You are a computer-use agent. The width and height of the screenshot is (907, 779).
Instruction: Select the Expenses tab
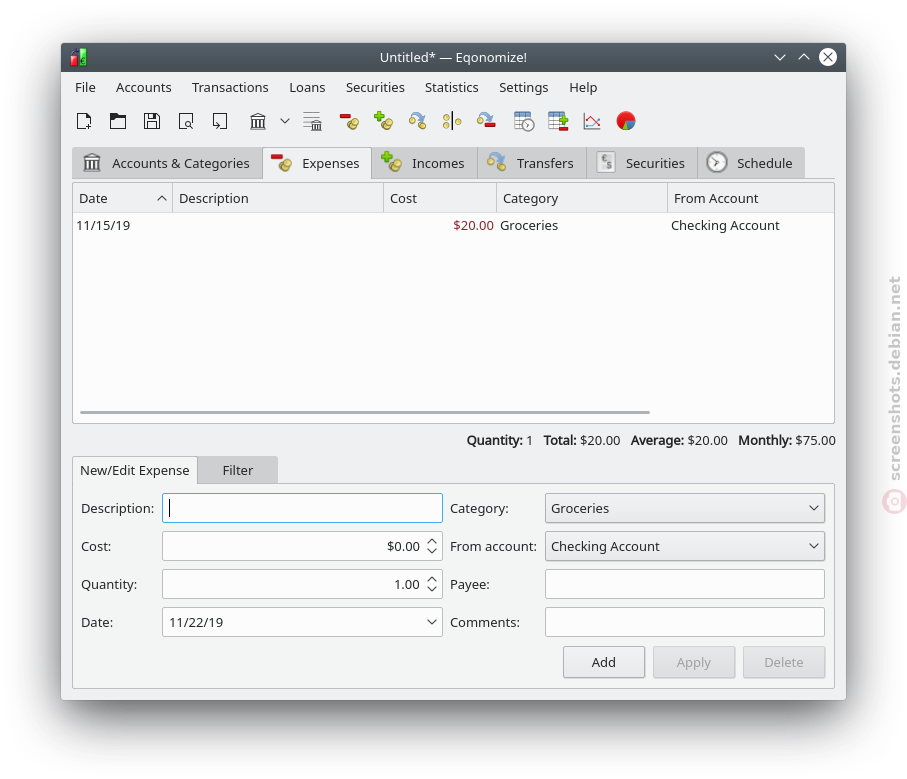pos(317,163)
